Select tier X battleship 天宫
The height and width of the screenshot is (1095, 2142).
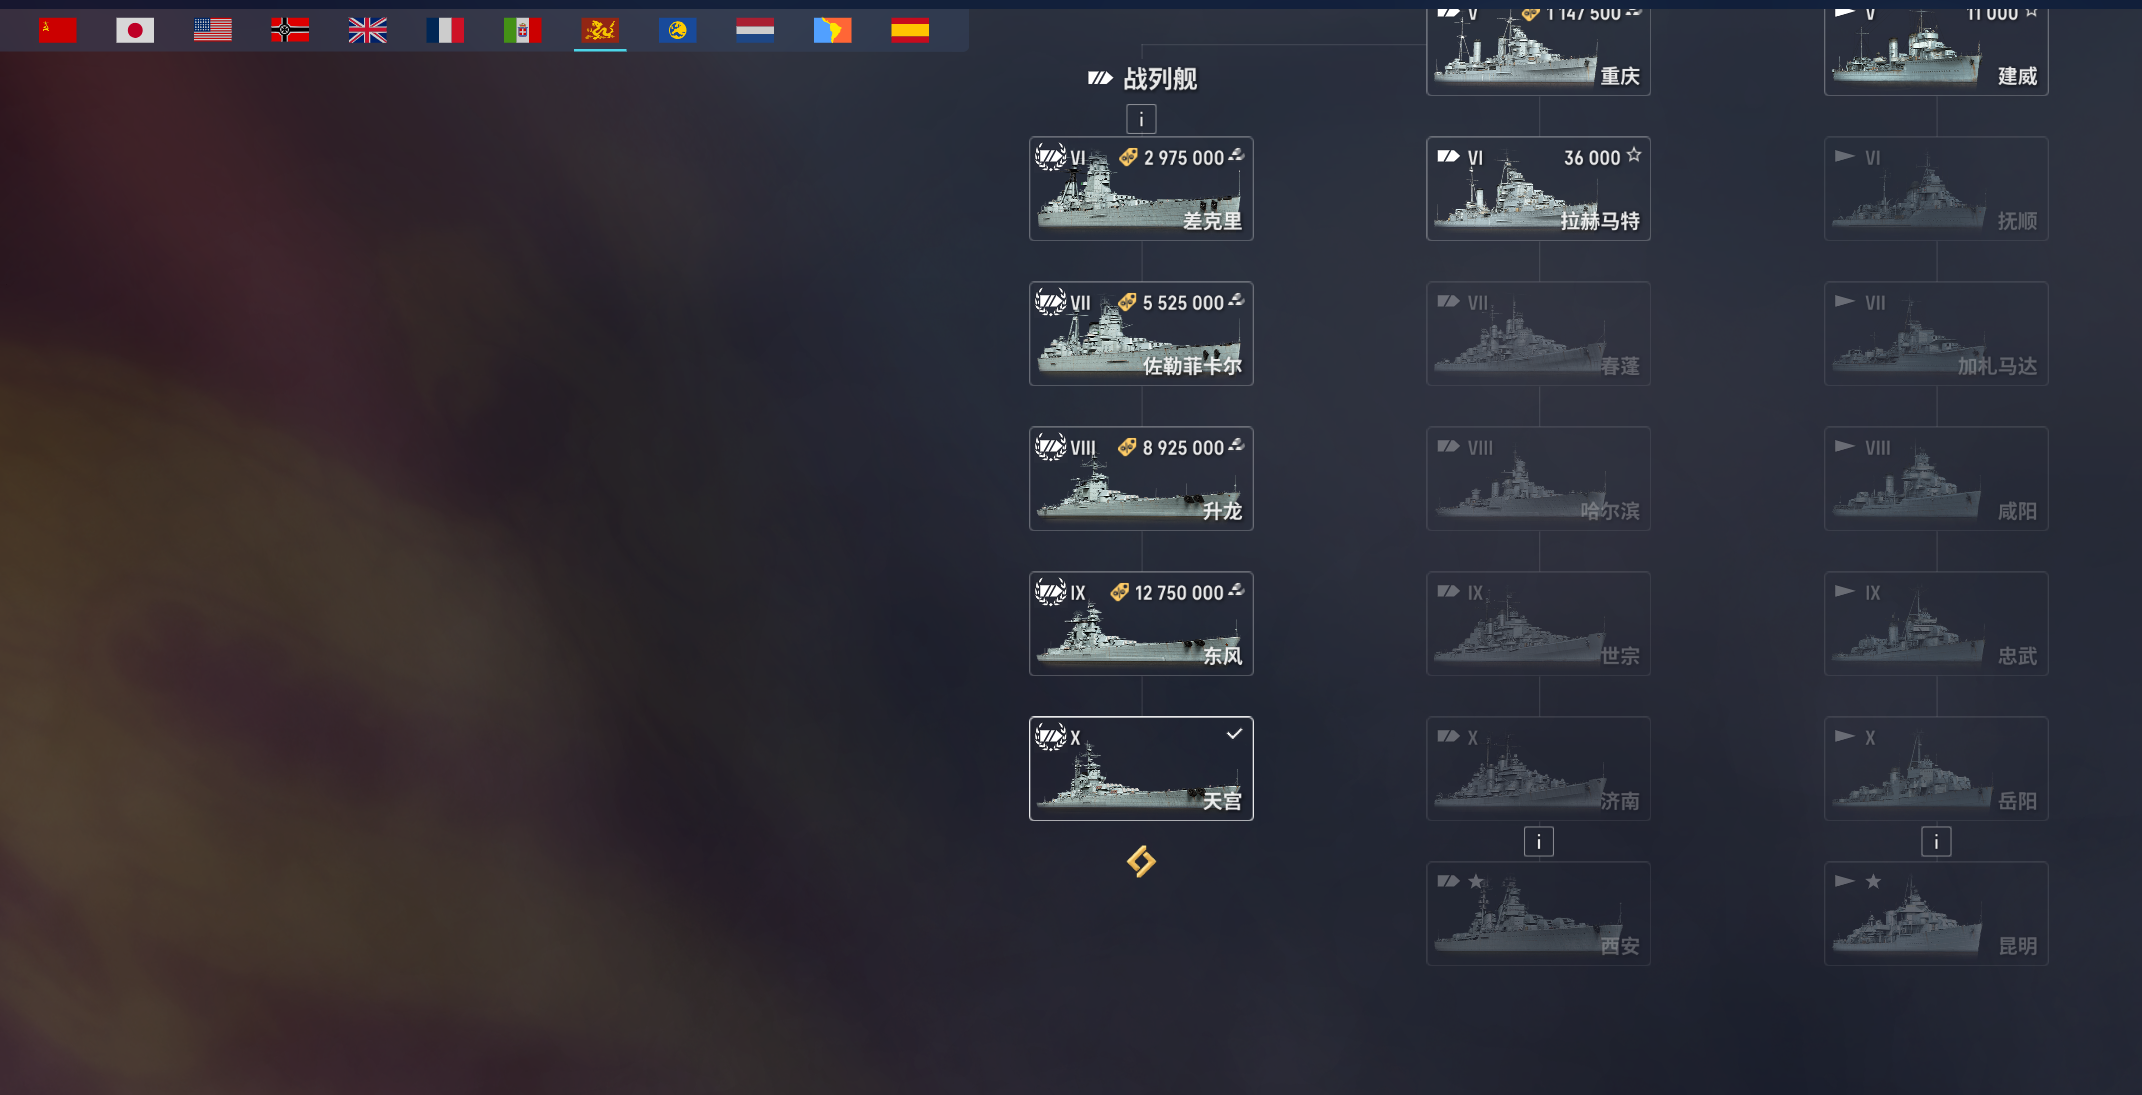[x=1141, y=769]
